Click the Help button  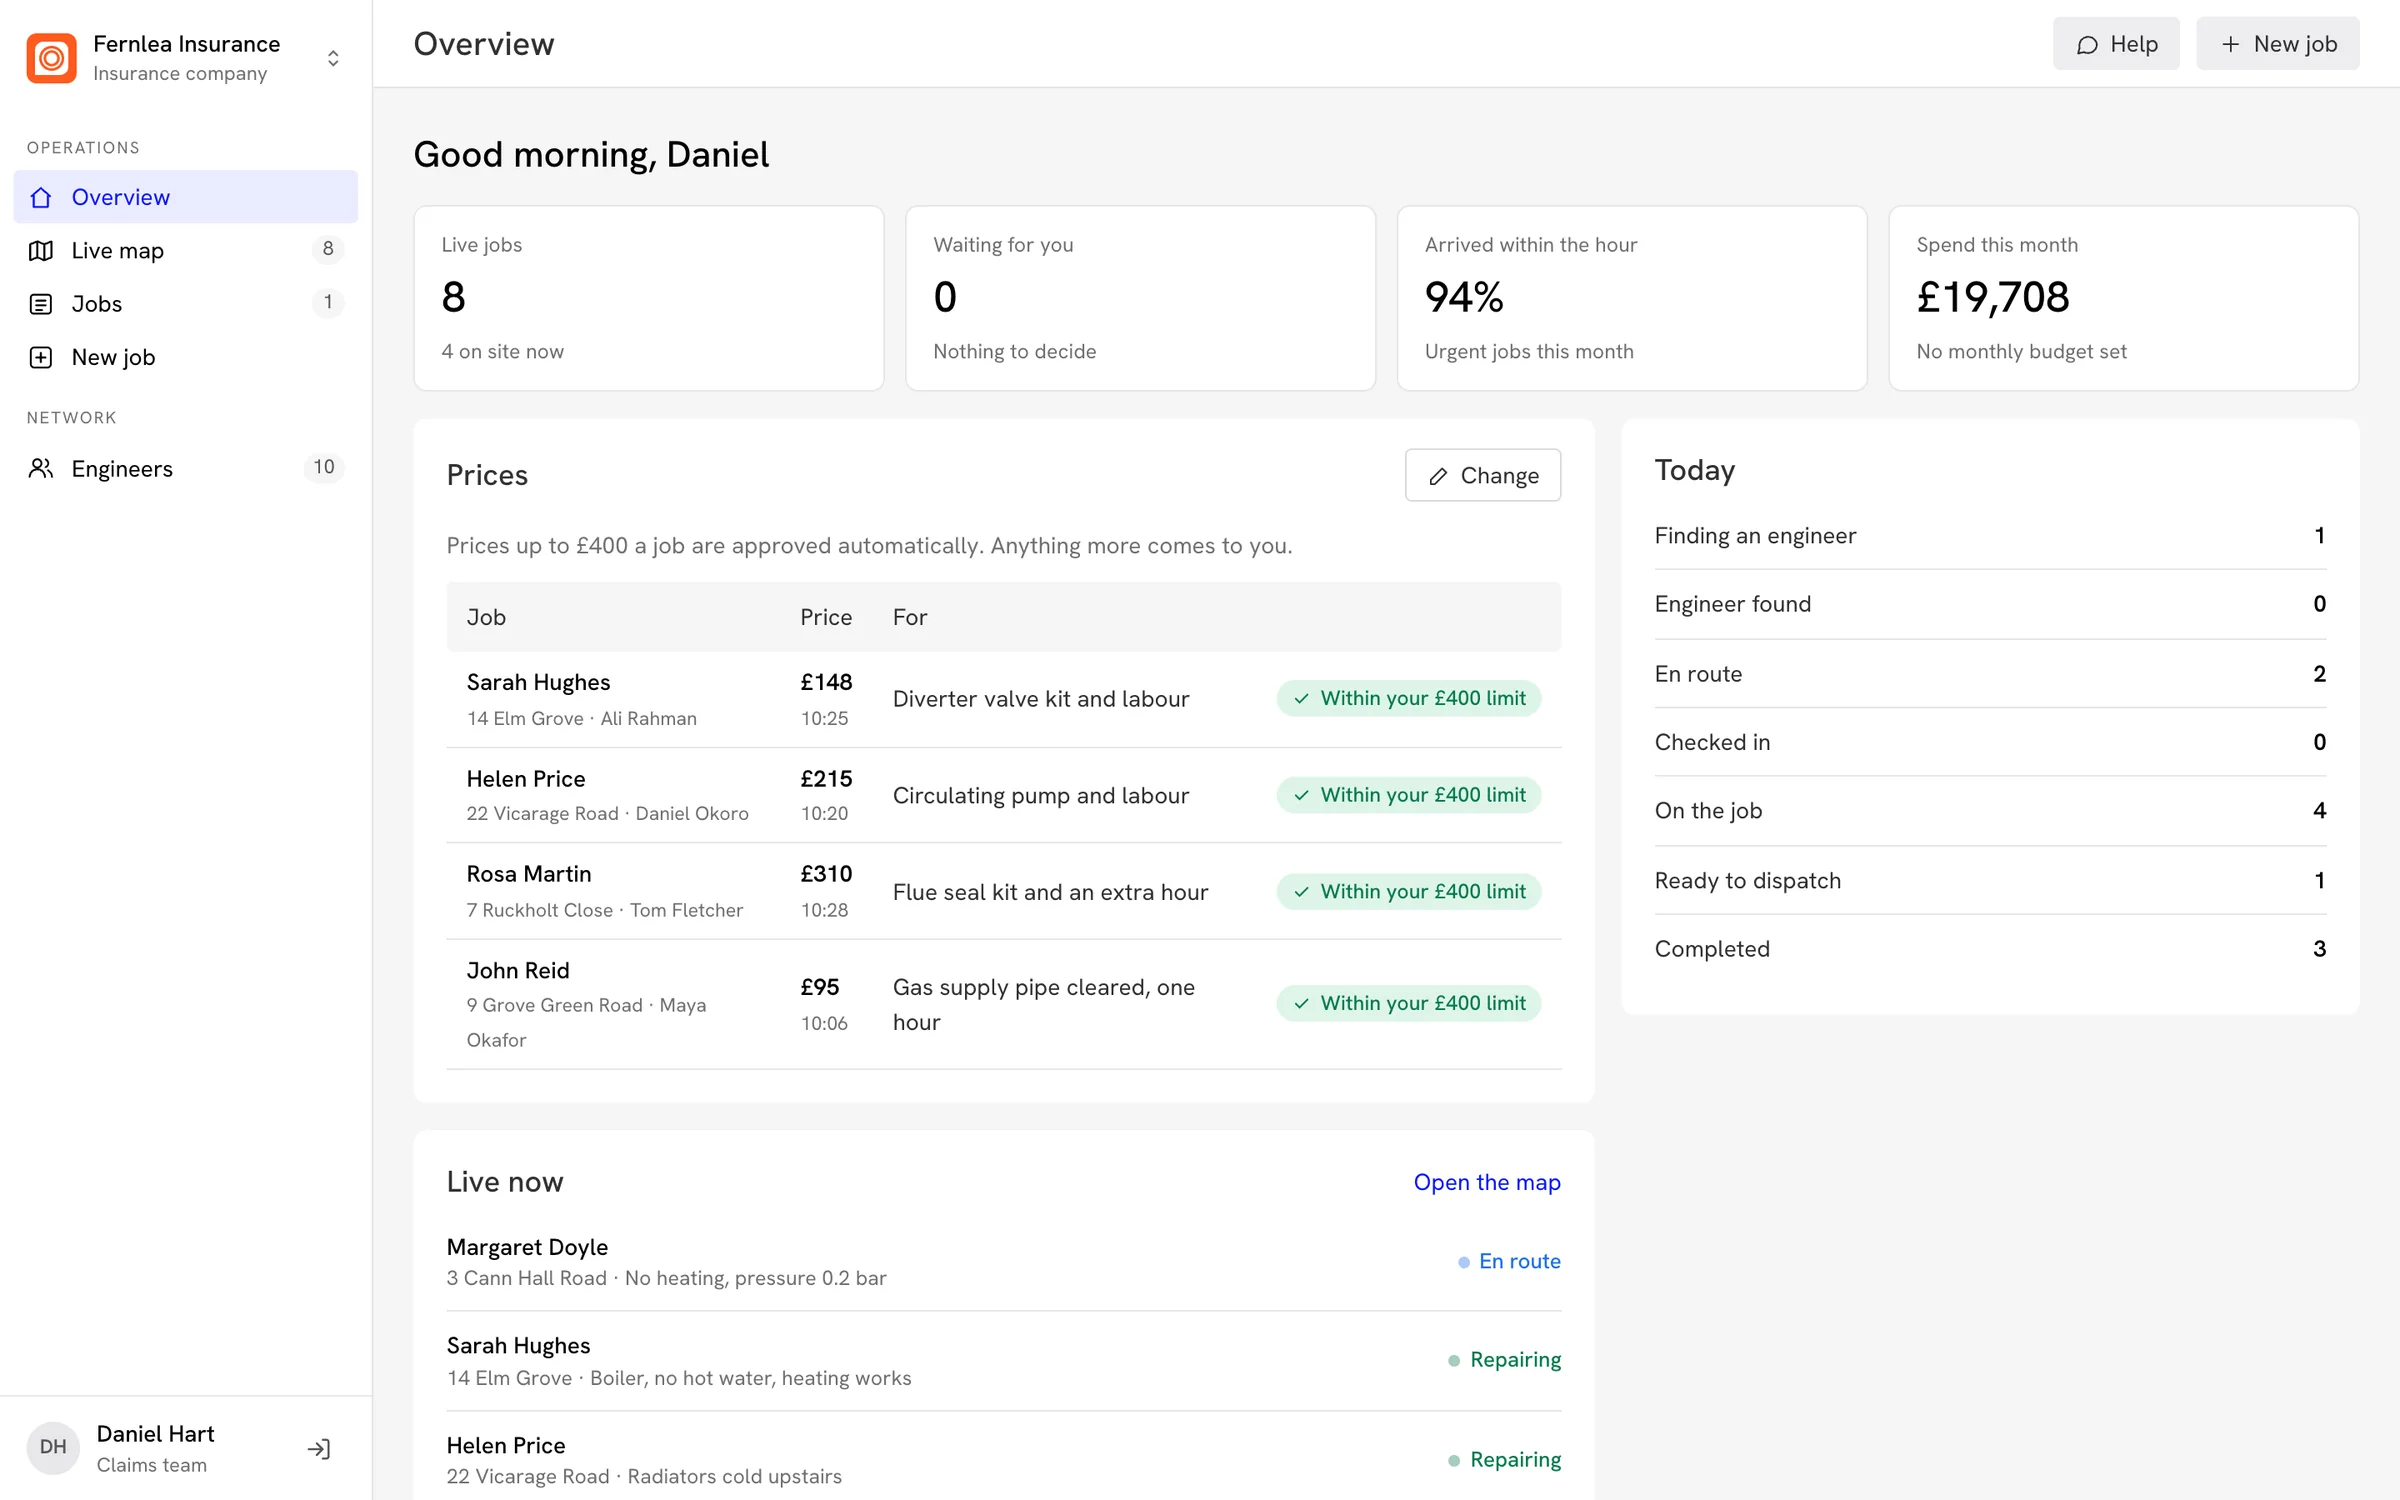point(2116,44)
